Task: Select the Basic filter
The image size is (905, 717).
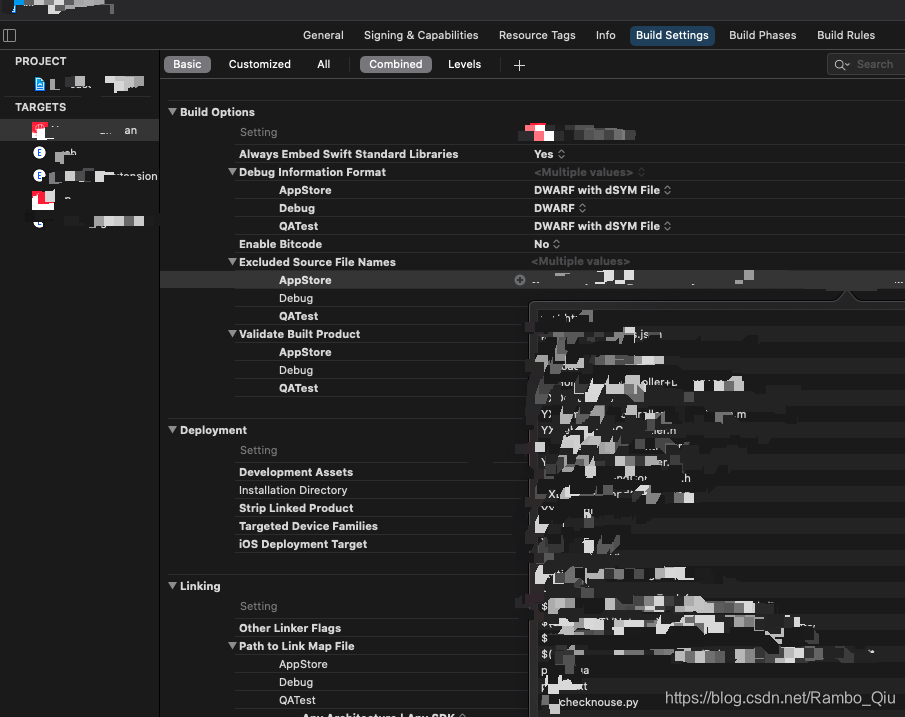Action: (x=187, y=64)
